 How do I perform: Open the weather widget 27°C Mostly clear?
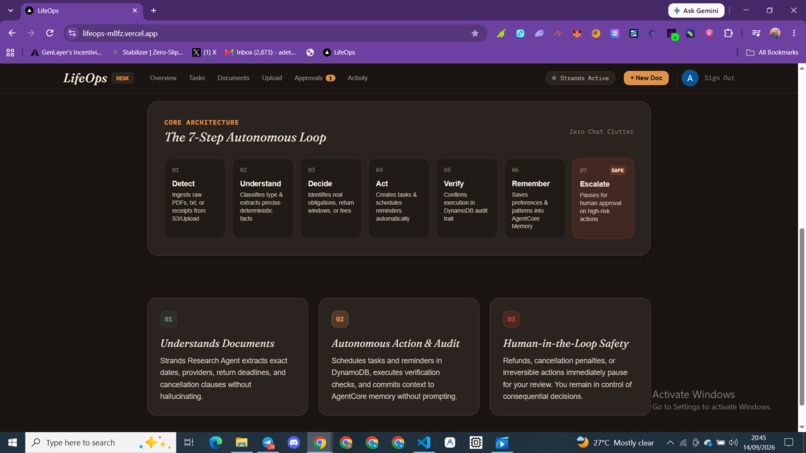click(x=615, y=443)
